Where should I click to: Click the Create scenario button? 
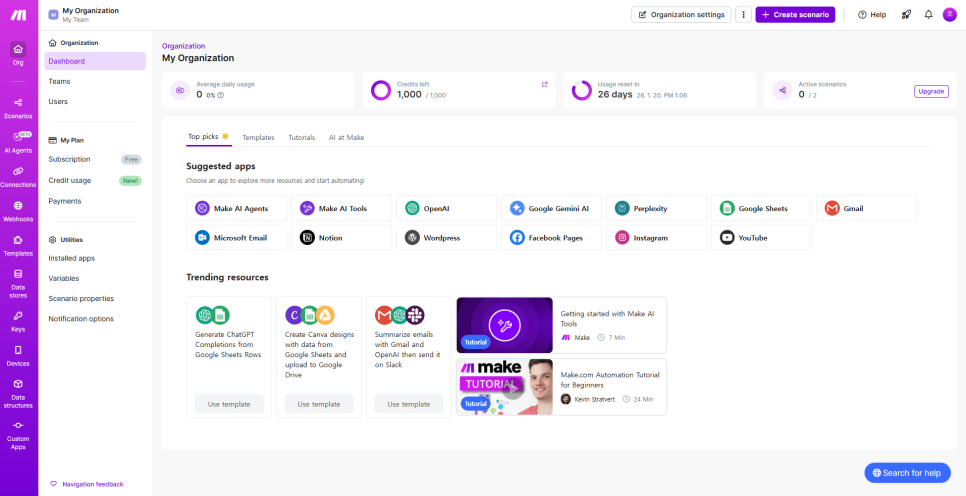point(795,15)
